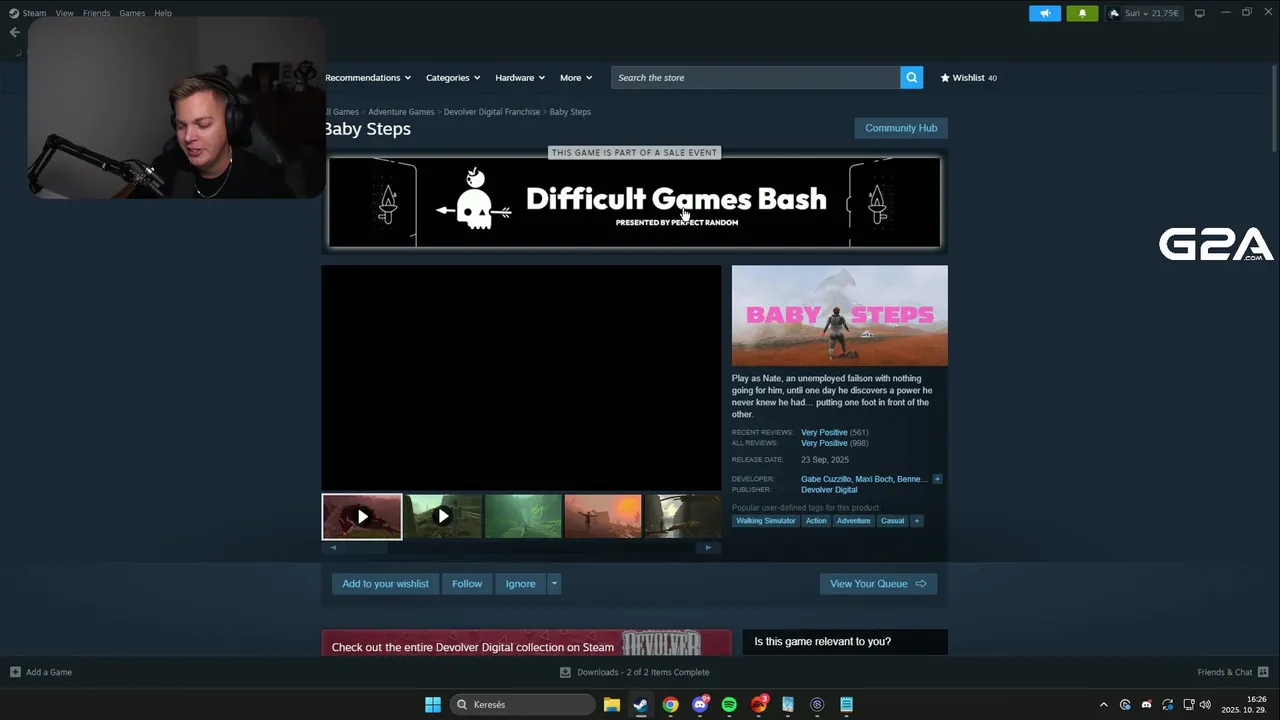This screenshot has height=720, width=1280.
Task: Click the Steam taskbar icon
Action: pyautogui.click(x=641, y=705)
